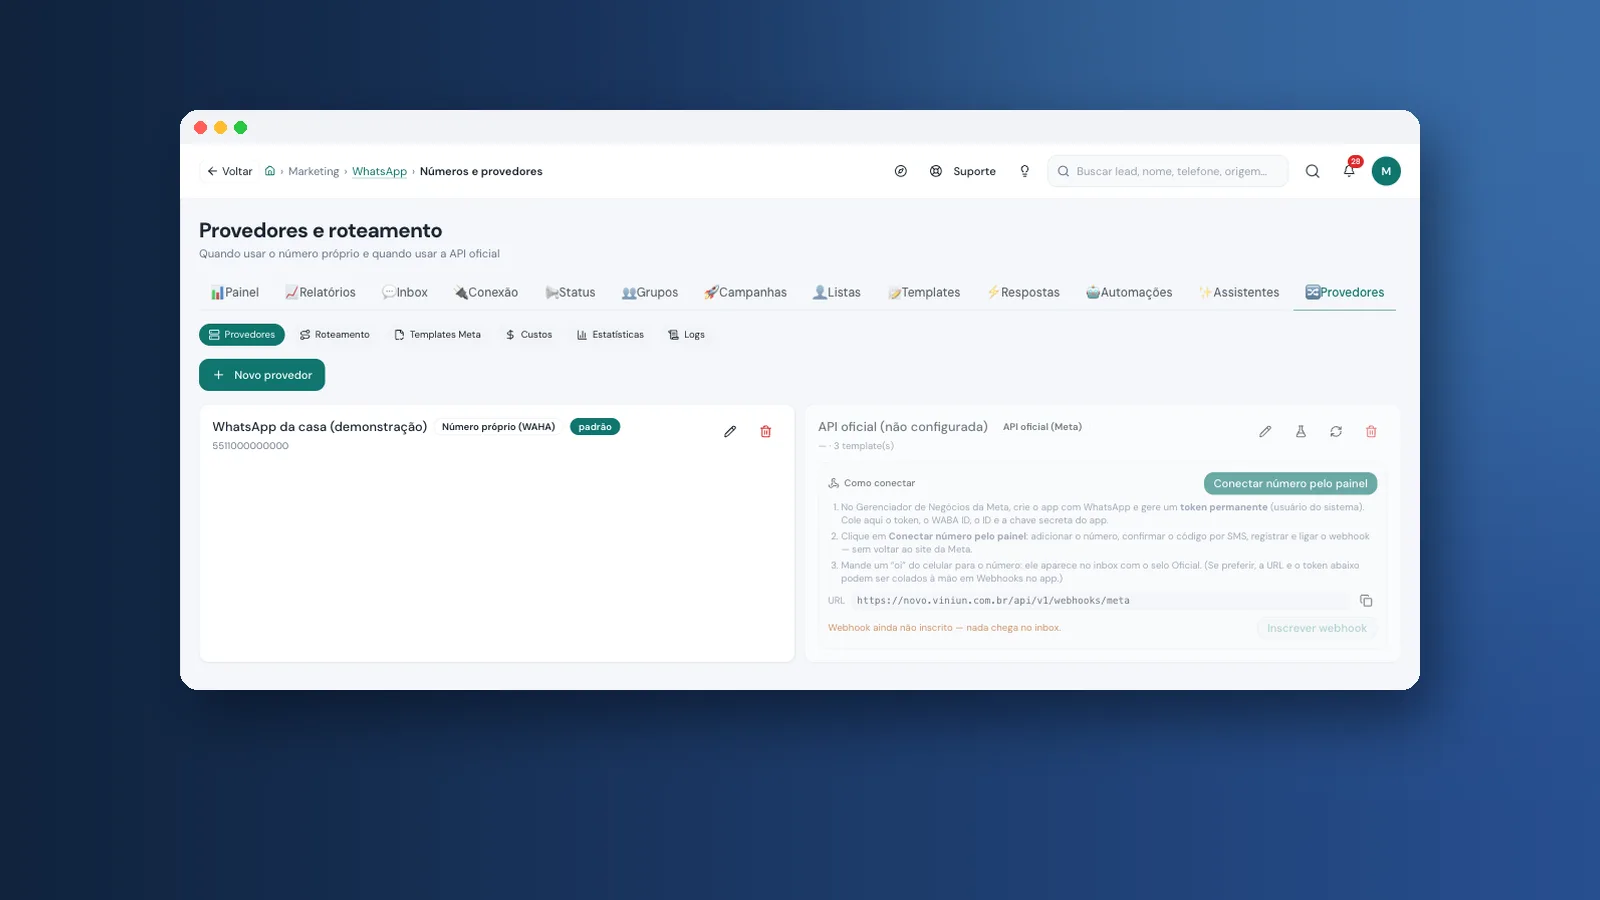Edit the WhatsApp da casa provider
This screenshot has width=1600, height=900.
pos(730,431)
